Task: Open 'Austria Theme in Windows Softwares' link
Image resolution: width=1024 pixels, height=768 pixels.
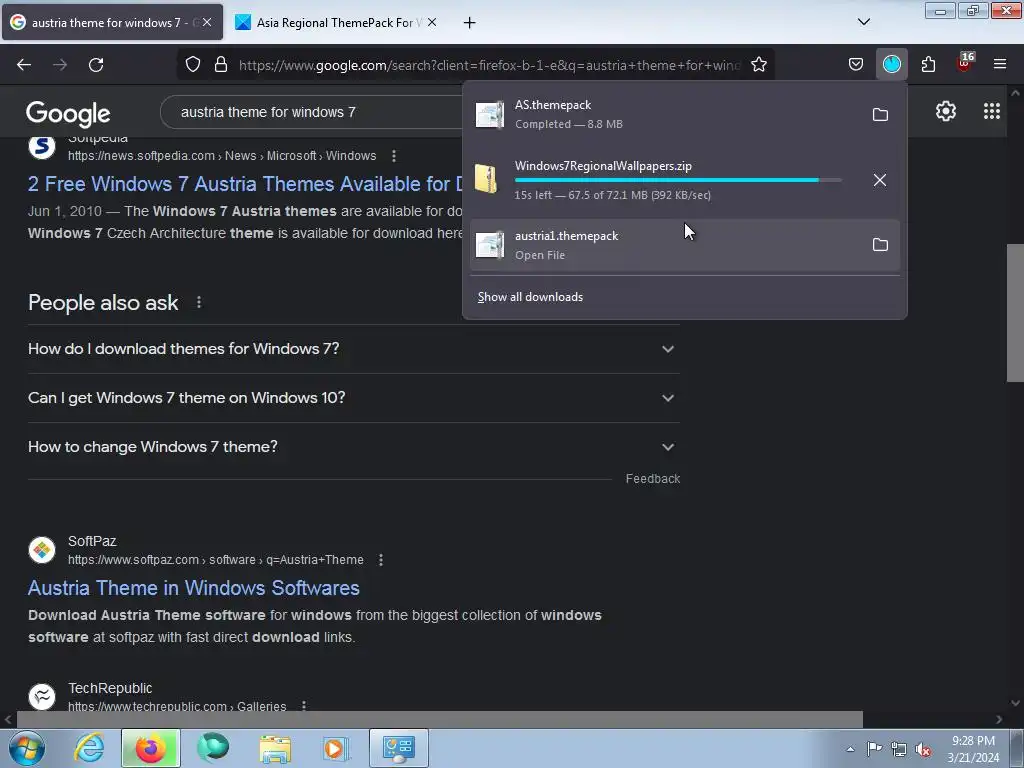Action: click(x=193, y=588)
